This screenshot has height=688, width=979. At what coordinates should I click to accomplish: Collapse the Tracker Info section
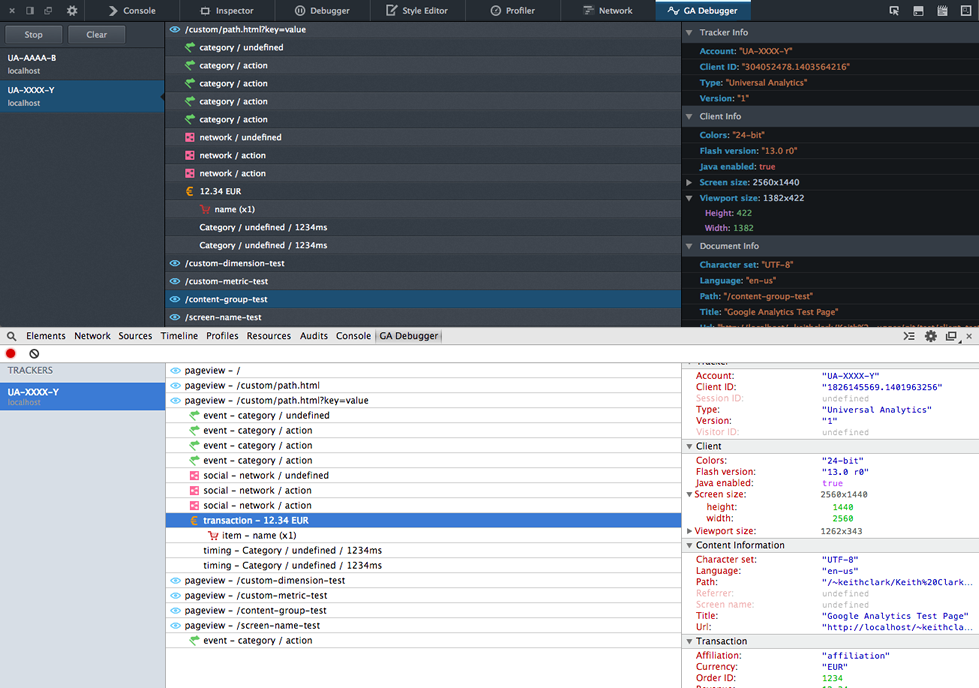(689, 32)
